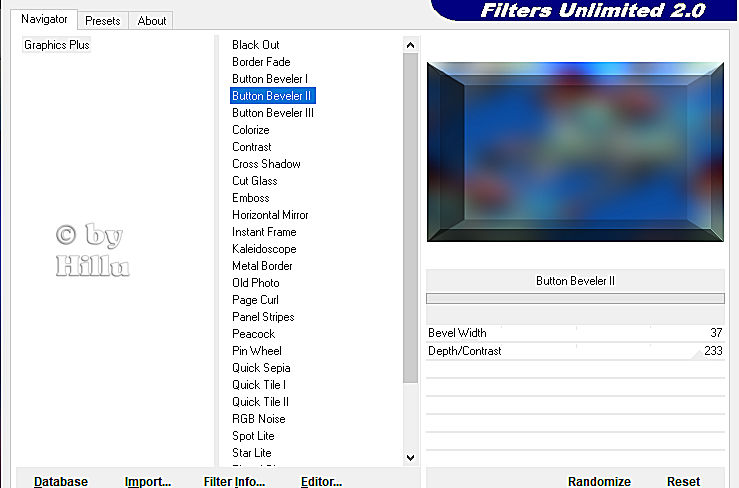The image size is (739, 488).
Task: Select the Metal Border filter
Action: (262, 265)
